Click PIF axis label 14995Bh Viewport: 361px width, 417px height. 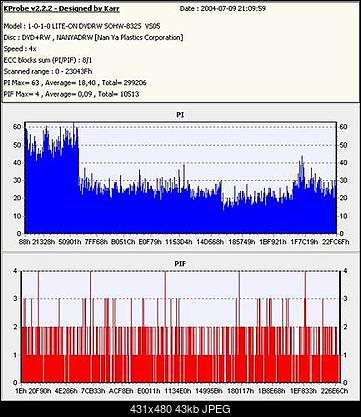point(209,390)
